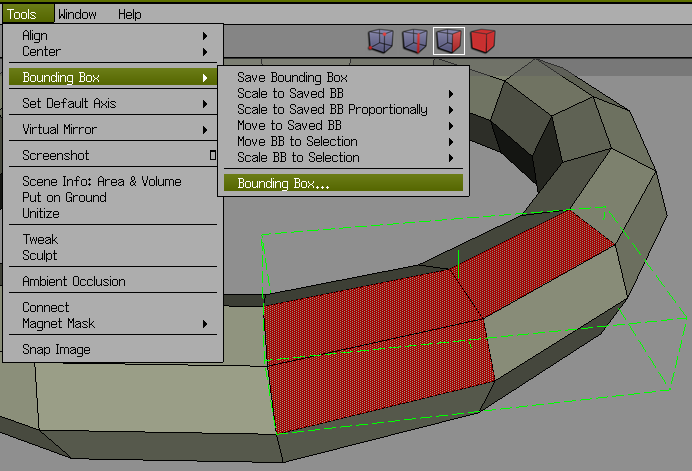Choose Magnet Mask menu item
Viewport: 692px width, 471px height.
[x=113, y=324]
